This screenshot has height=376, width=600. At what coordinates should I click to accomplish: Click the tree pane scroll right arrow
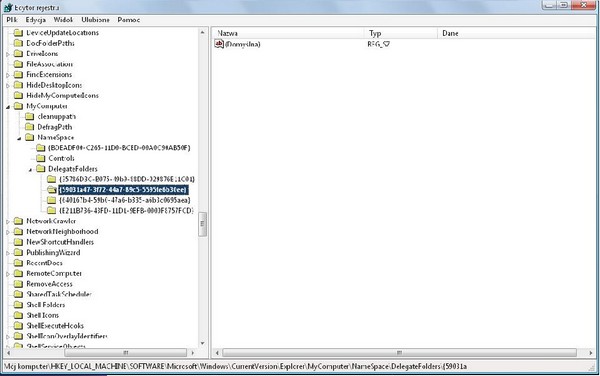[x=192, y=353]
